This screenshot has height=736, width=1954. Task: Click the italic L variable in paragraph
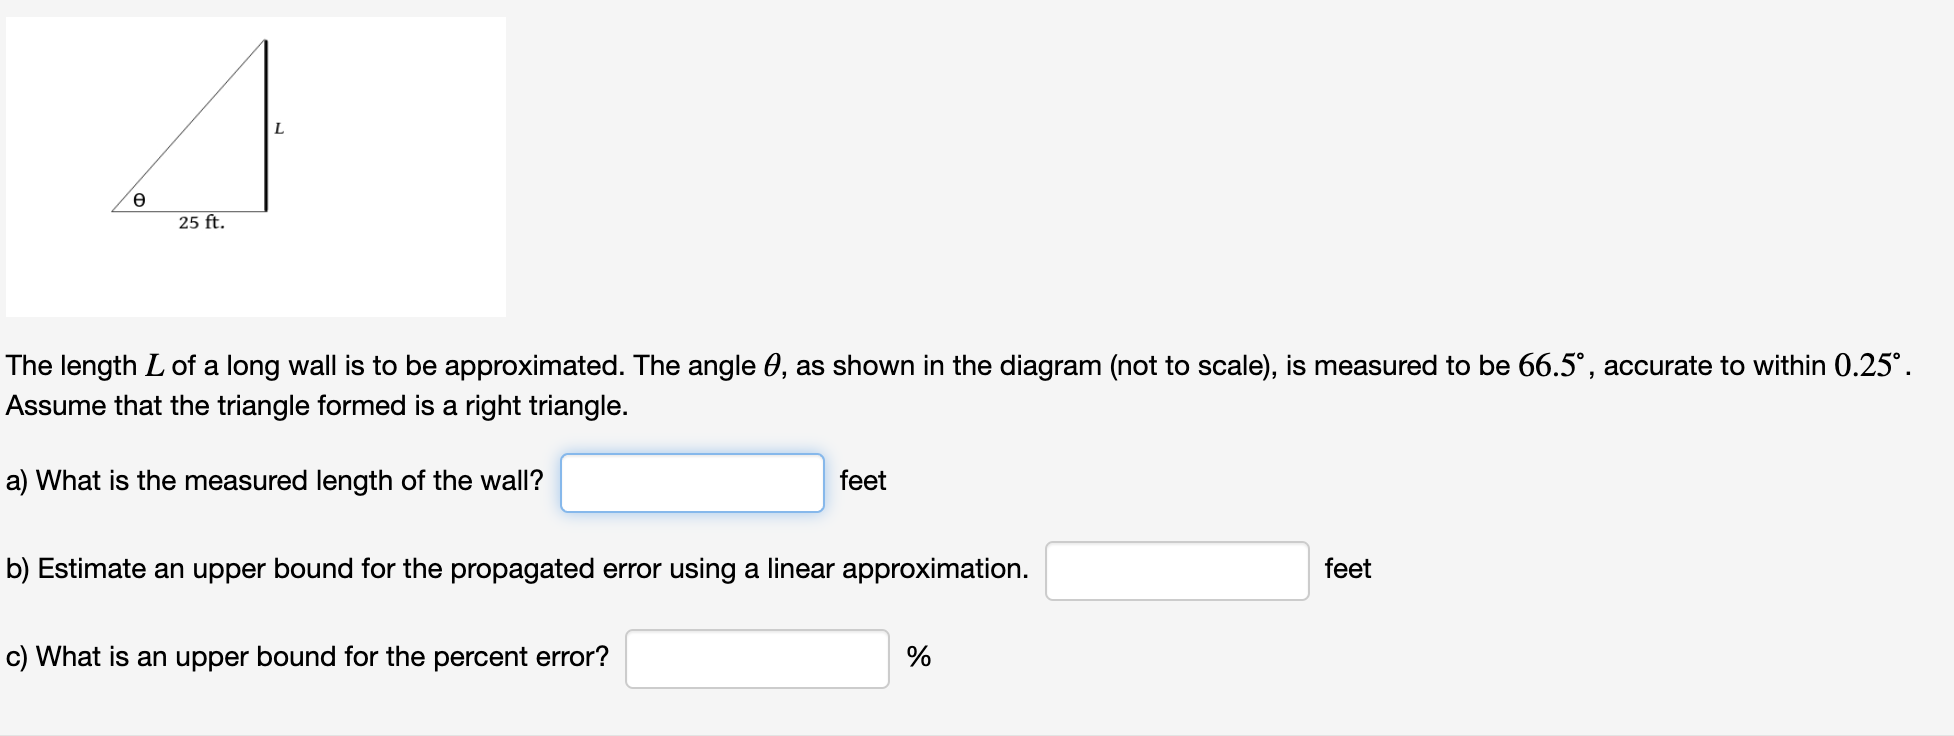pyautogui.click(x=154, y=366)
